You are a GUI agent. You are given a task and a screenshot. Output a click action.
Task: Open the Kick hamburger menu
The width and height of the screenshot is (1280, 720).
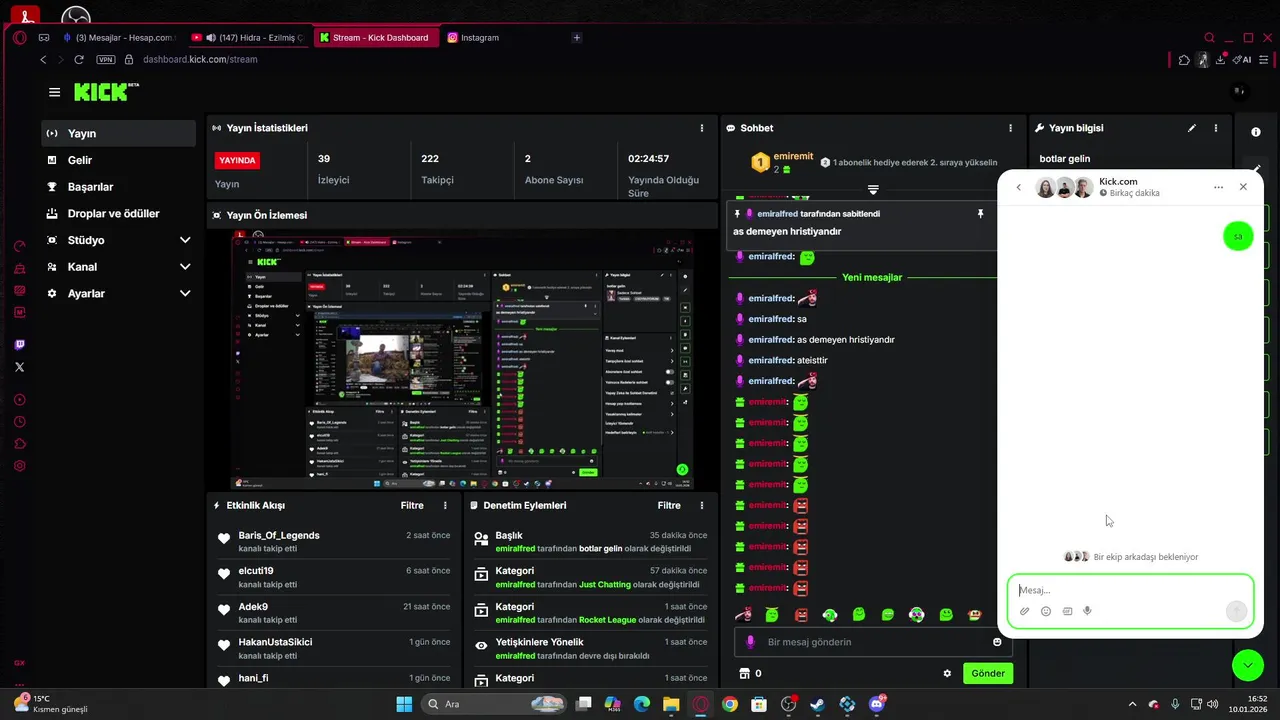[54, 92]
